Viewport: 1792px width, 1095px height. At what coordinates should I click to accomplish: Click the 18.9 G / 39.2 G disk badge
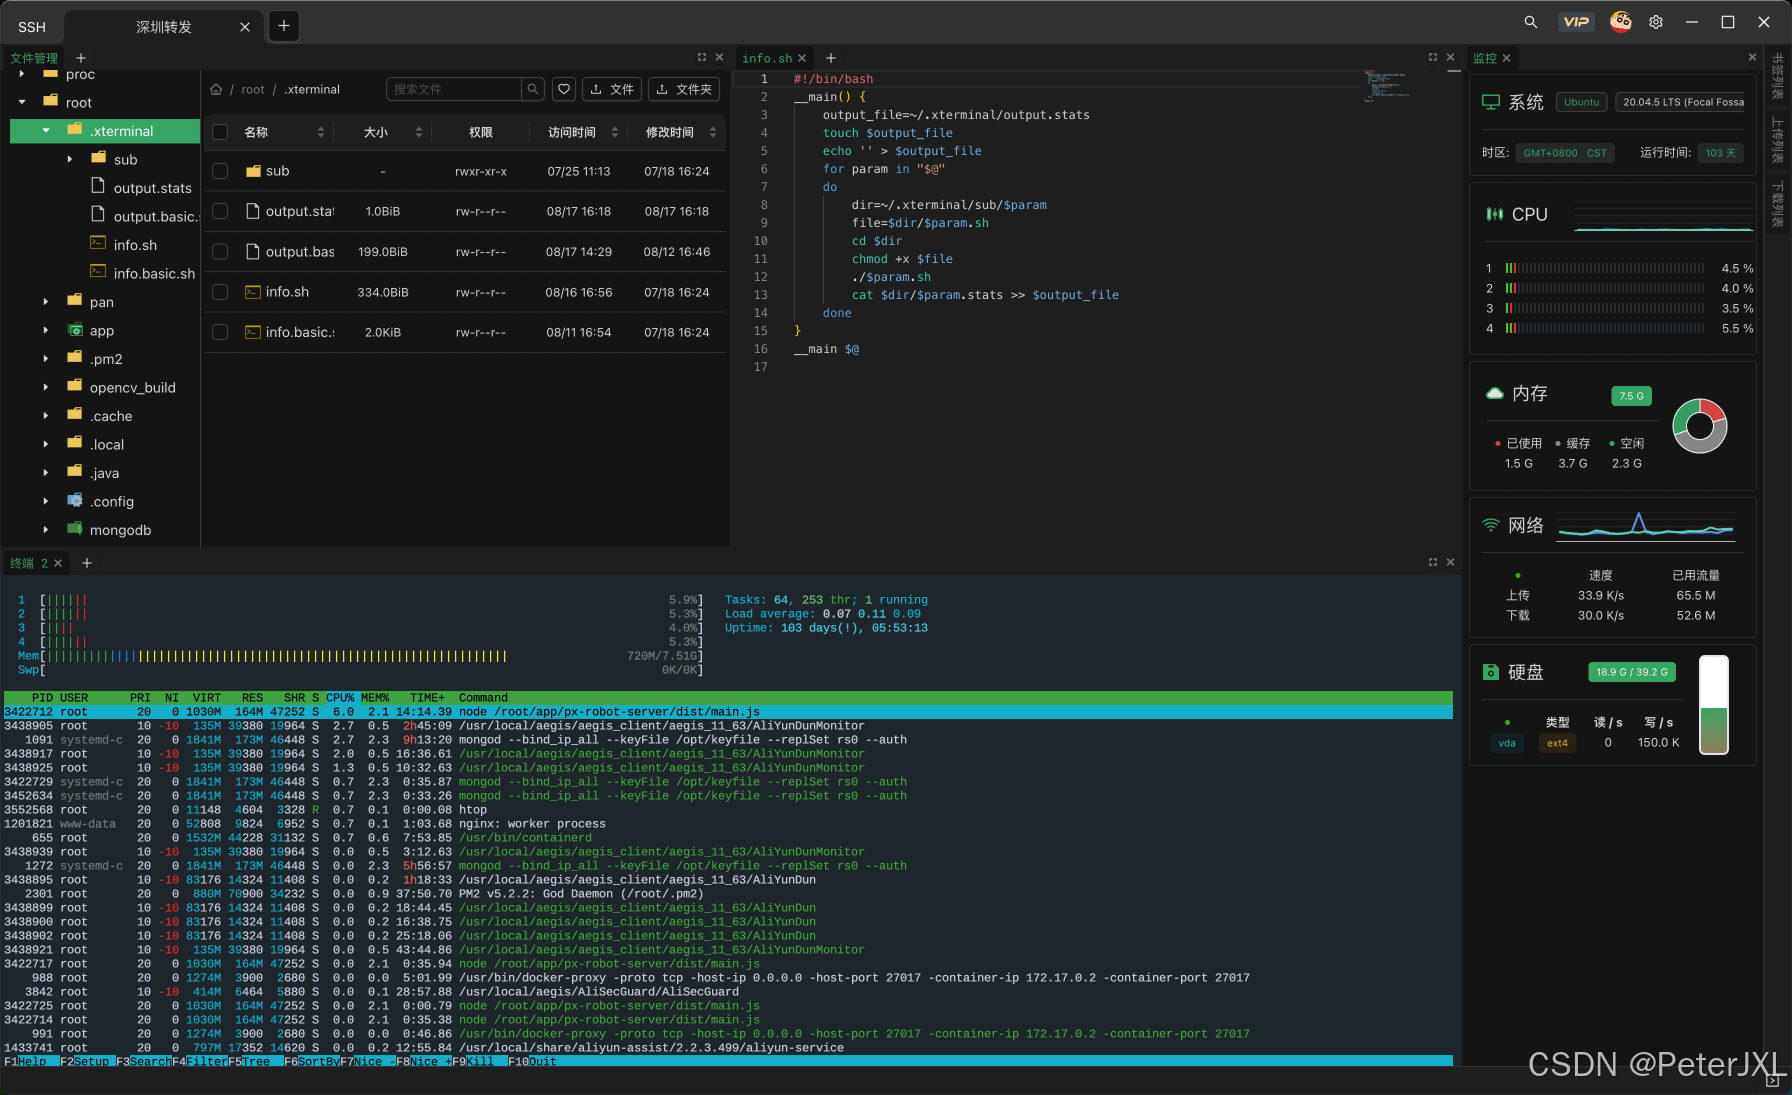click(1632, 672)
